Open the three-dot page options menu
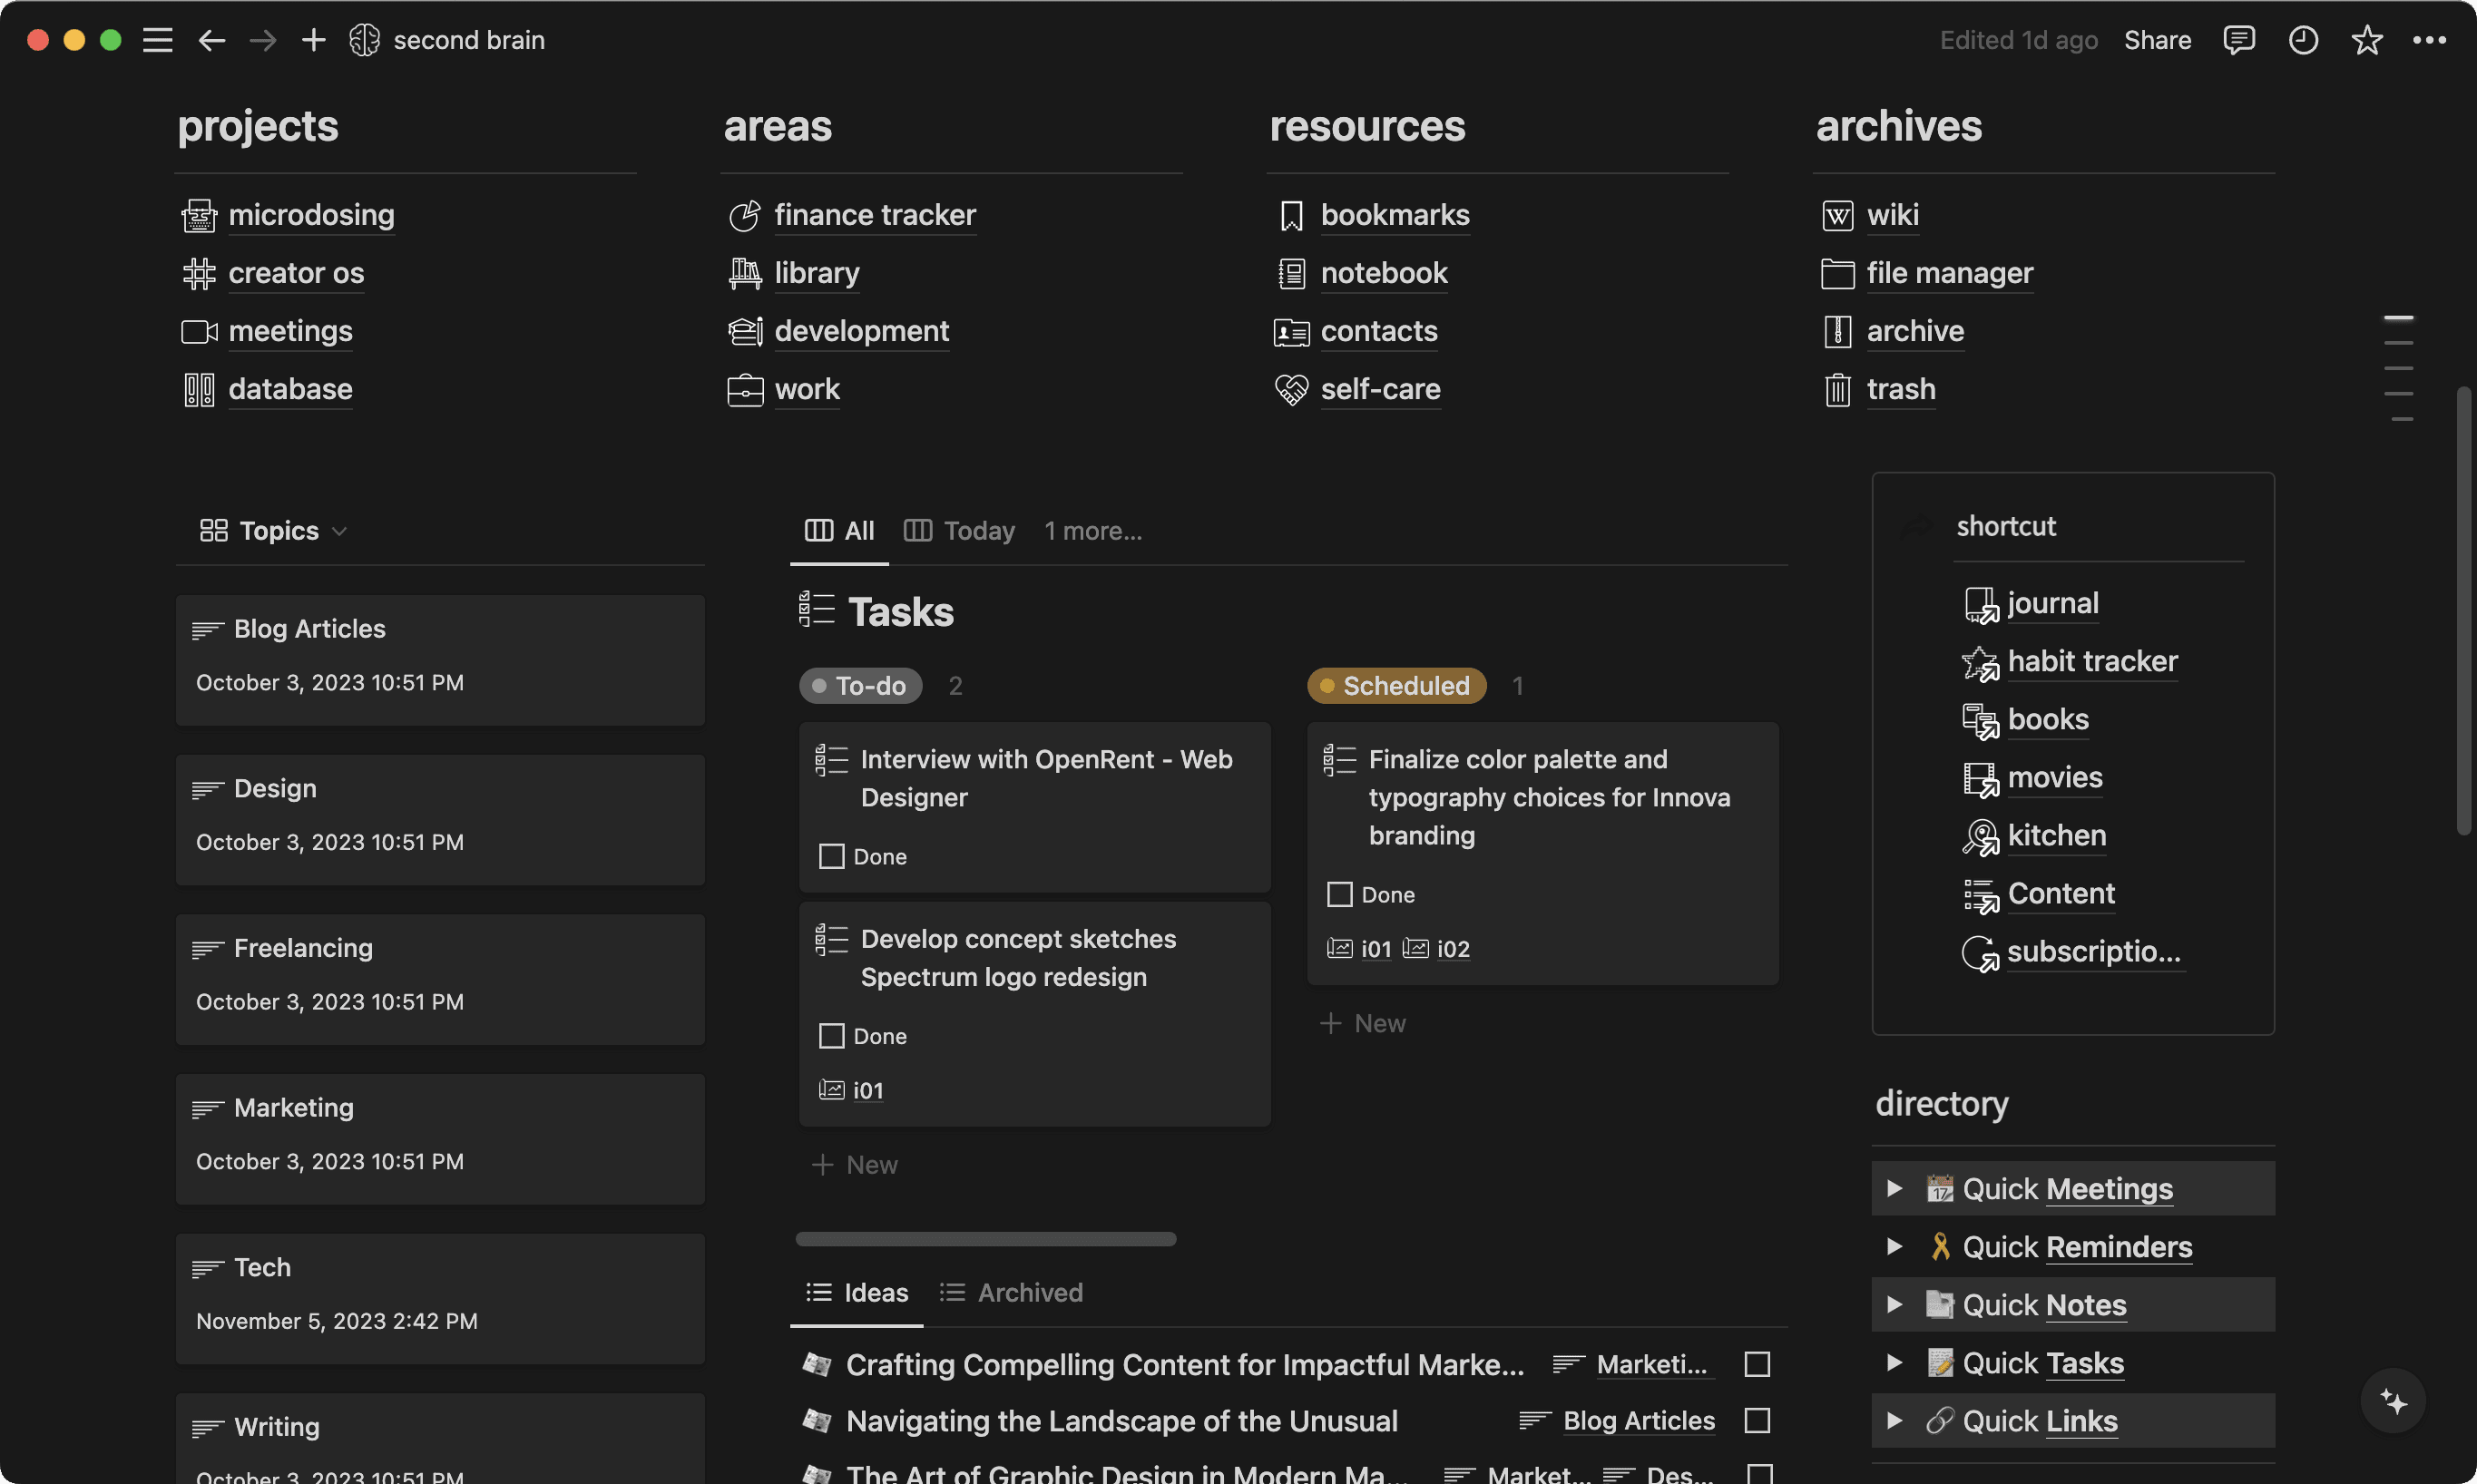Screen dimensions: 2477x1484 (2429, 40)
